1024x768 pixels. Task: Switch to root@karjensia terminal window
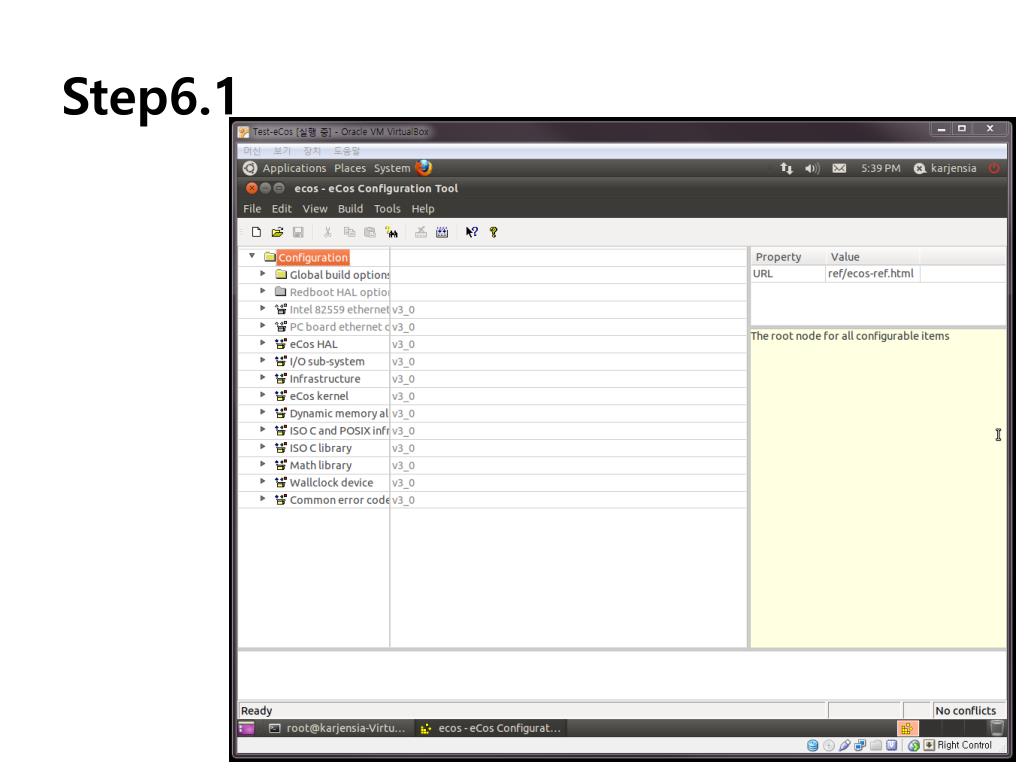tap(338, 728)
